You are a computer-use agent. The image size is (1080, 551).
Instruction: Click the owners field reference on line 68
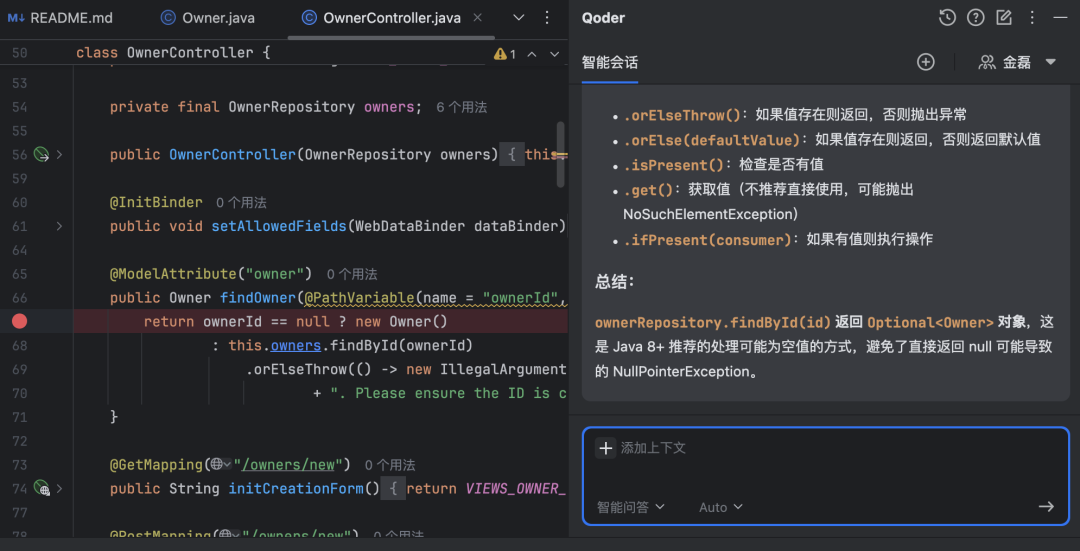(296, 346)
